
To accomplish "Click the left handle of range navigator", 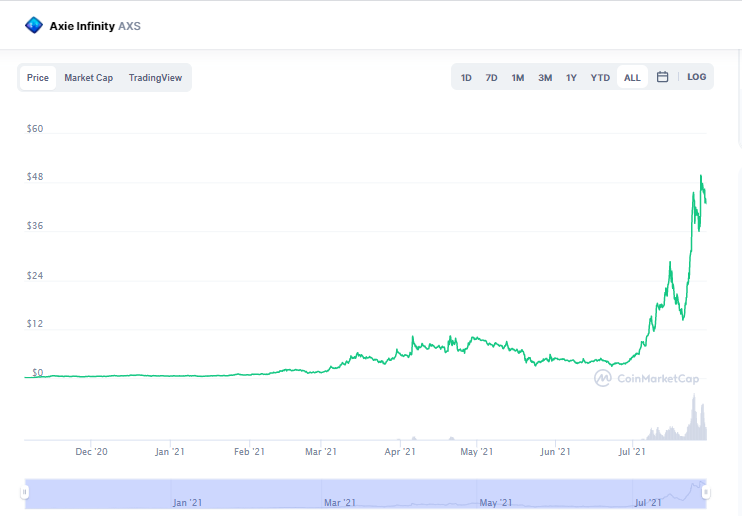I will 25,492.
